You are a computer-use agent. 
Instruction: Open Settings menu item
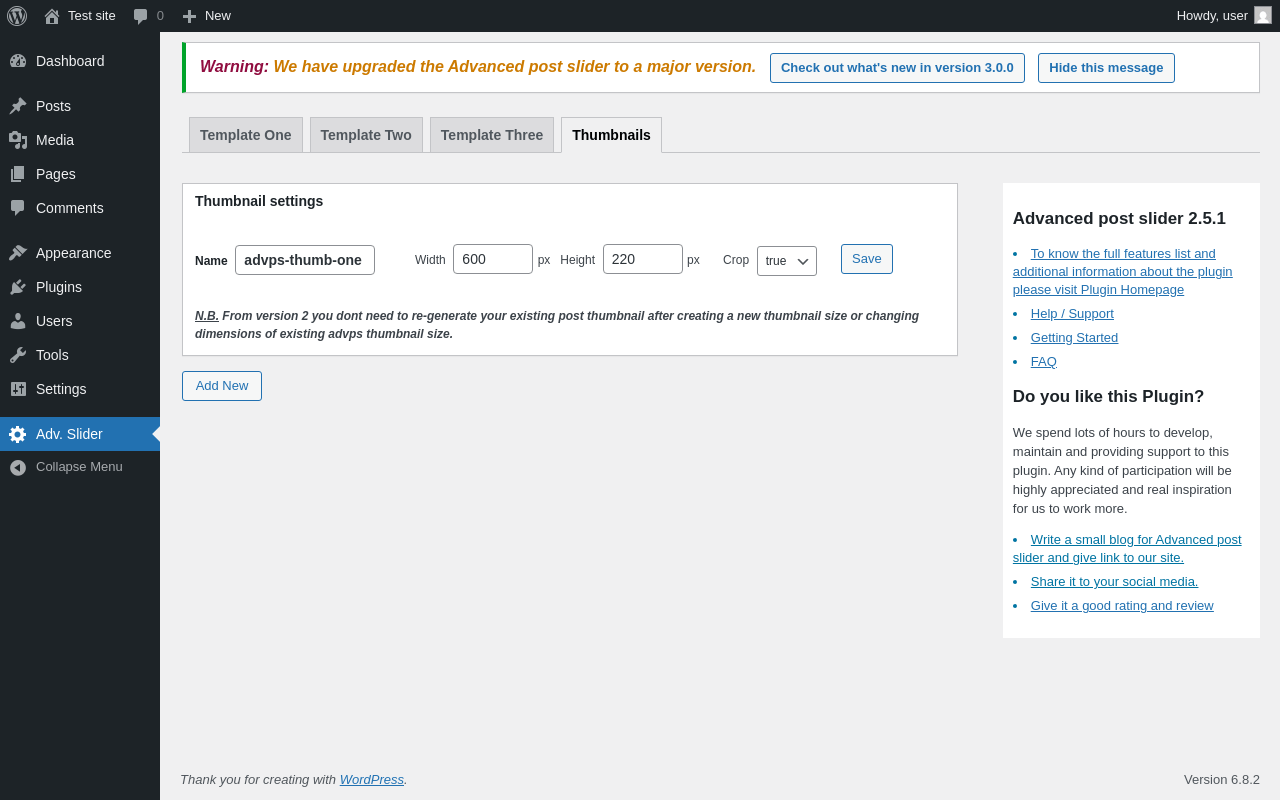click(80, 389)
